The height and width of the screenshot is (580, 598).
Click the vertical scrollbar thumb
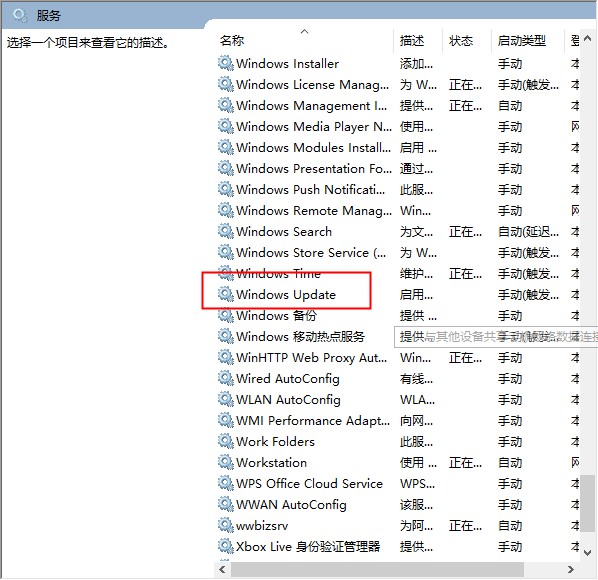click(x=588, y=503)
